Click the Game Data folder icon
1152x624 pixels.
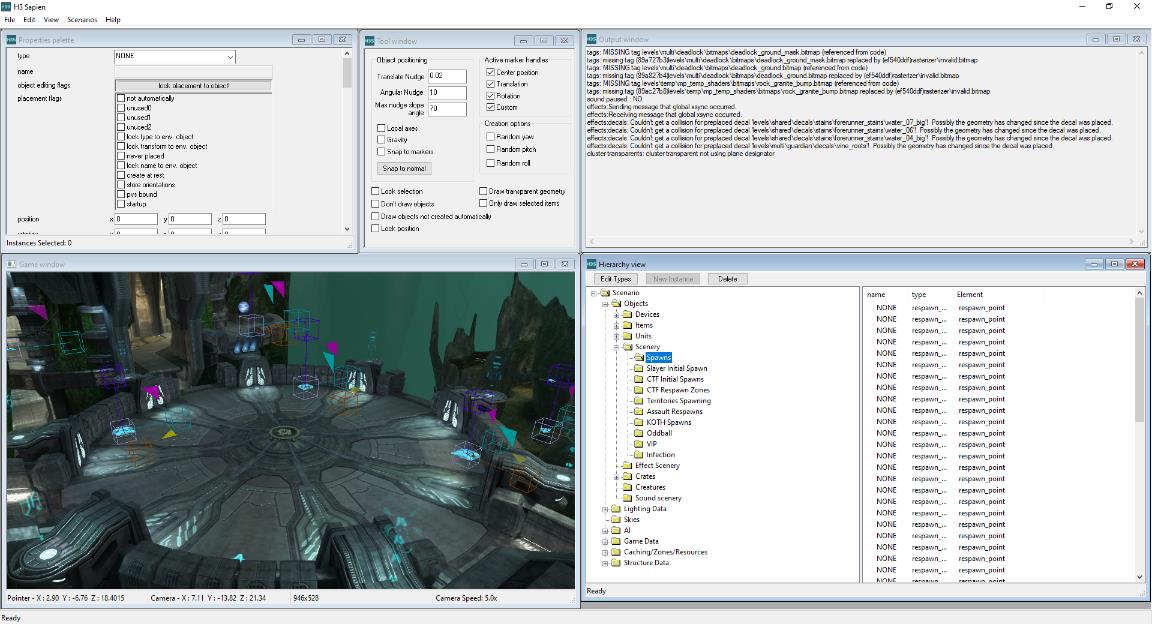[x=616, y=541]
